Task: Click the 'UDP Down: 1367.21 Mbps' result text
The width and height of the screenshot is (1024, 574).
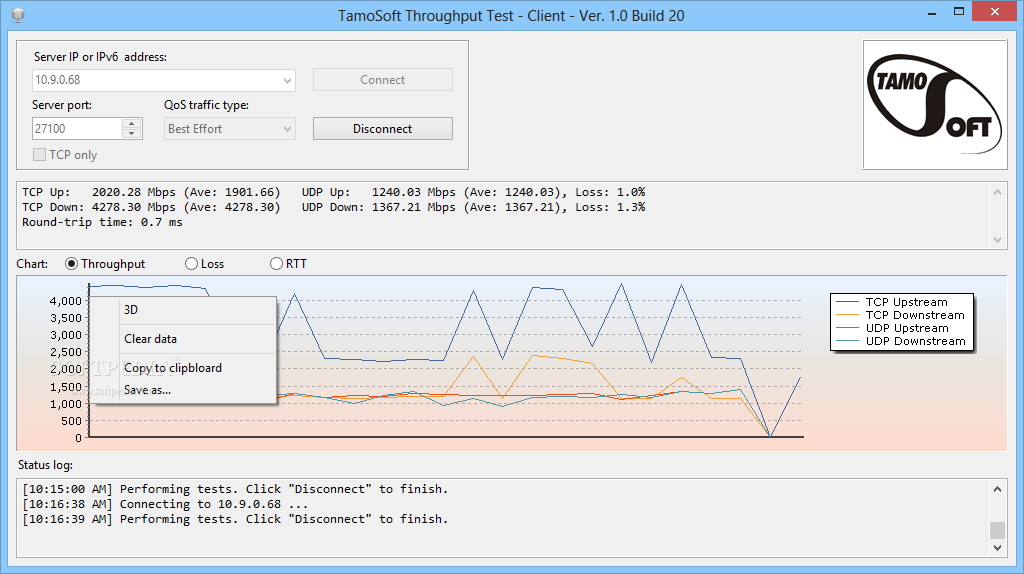Action: tap(379, 207)
